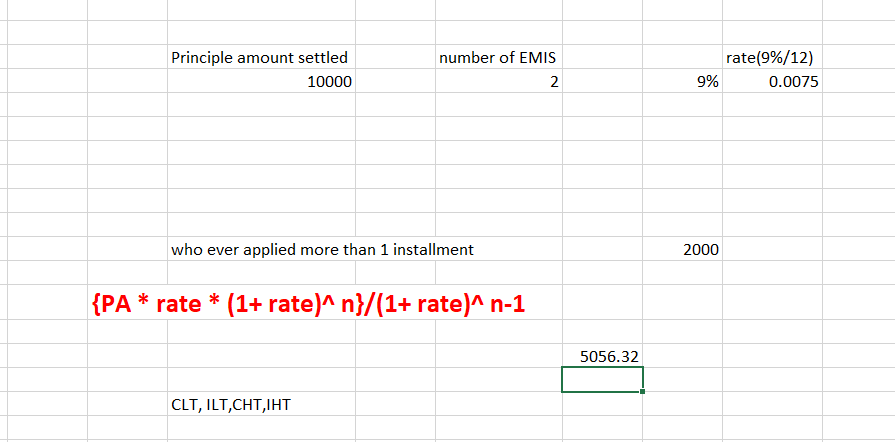Select the 'CLT, ILT,CHT,IHT' cell

[x=261, y=404]
